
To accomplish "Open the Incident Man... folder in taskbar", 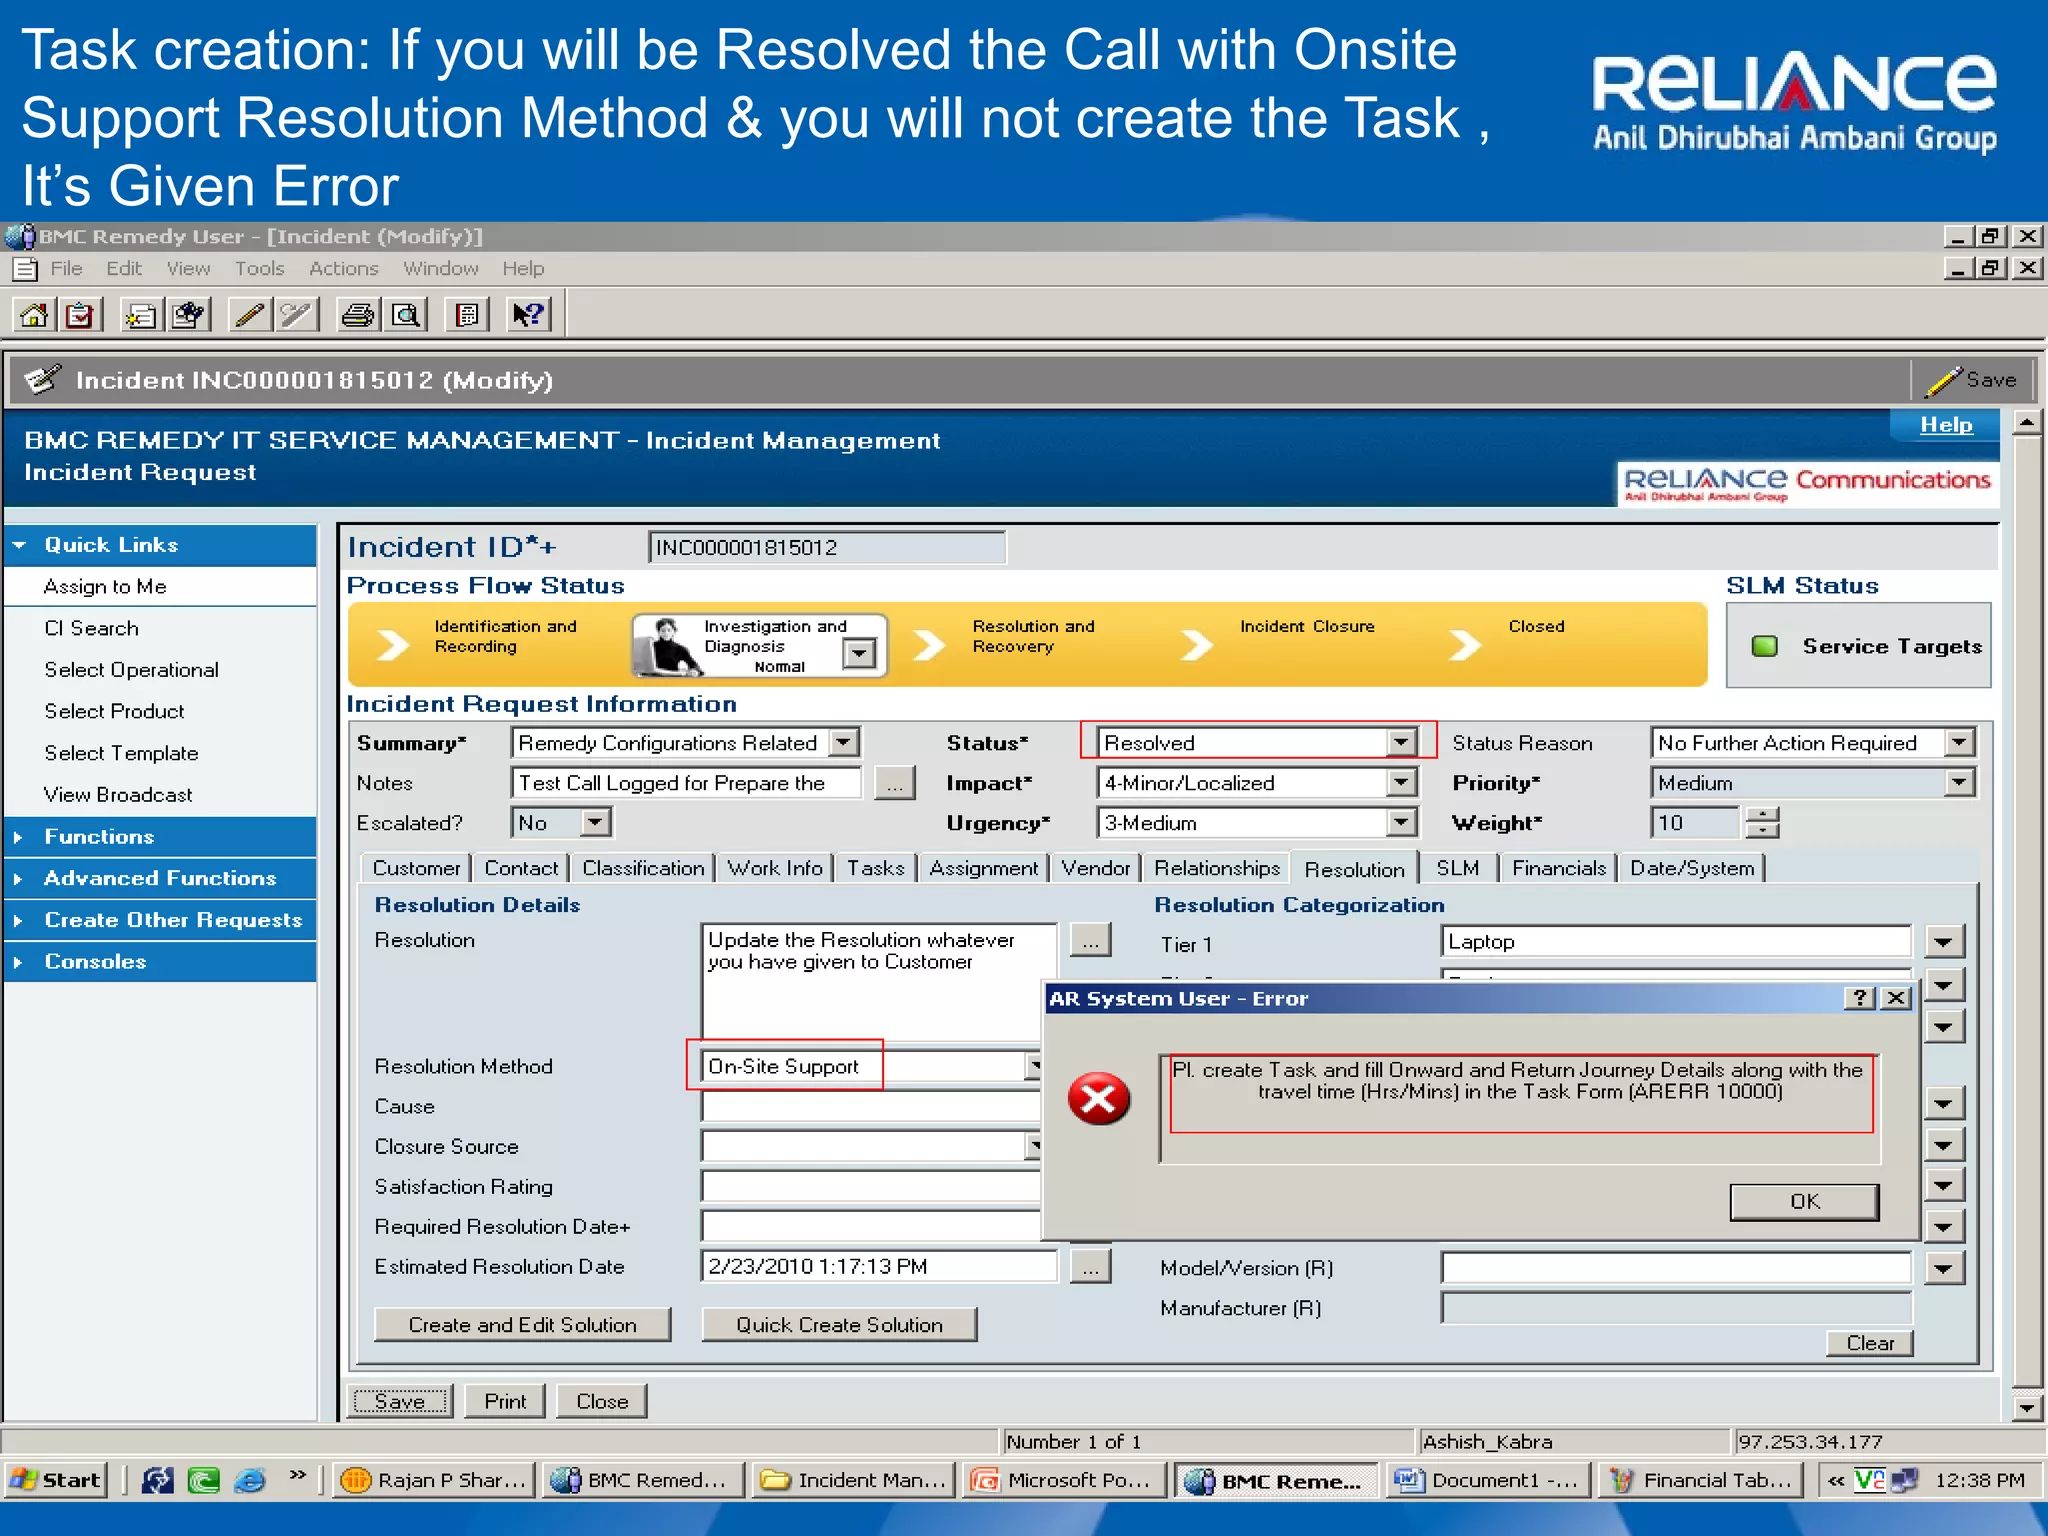I will pyautogui.click(x=853, y=1480).
